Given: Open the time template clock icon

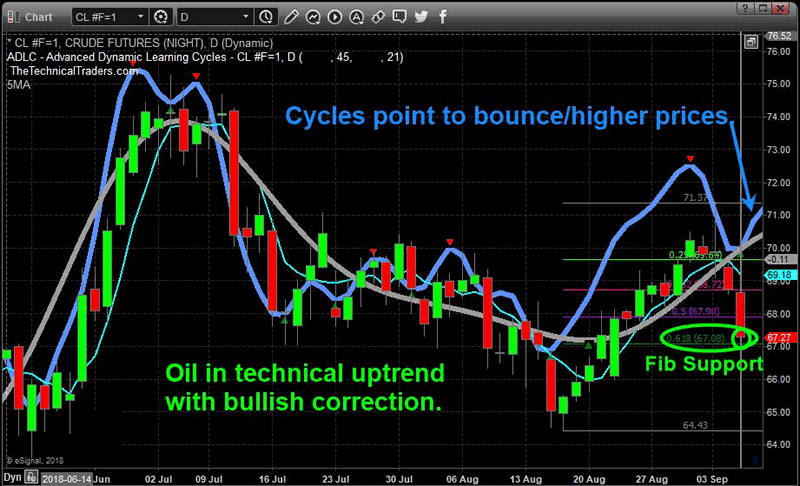Looking at the screenshot, I should pos(266,17).
